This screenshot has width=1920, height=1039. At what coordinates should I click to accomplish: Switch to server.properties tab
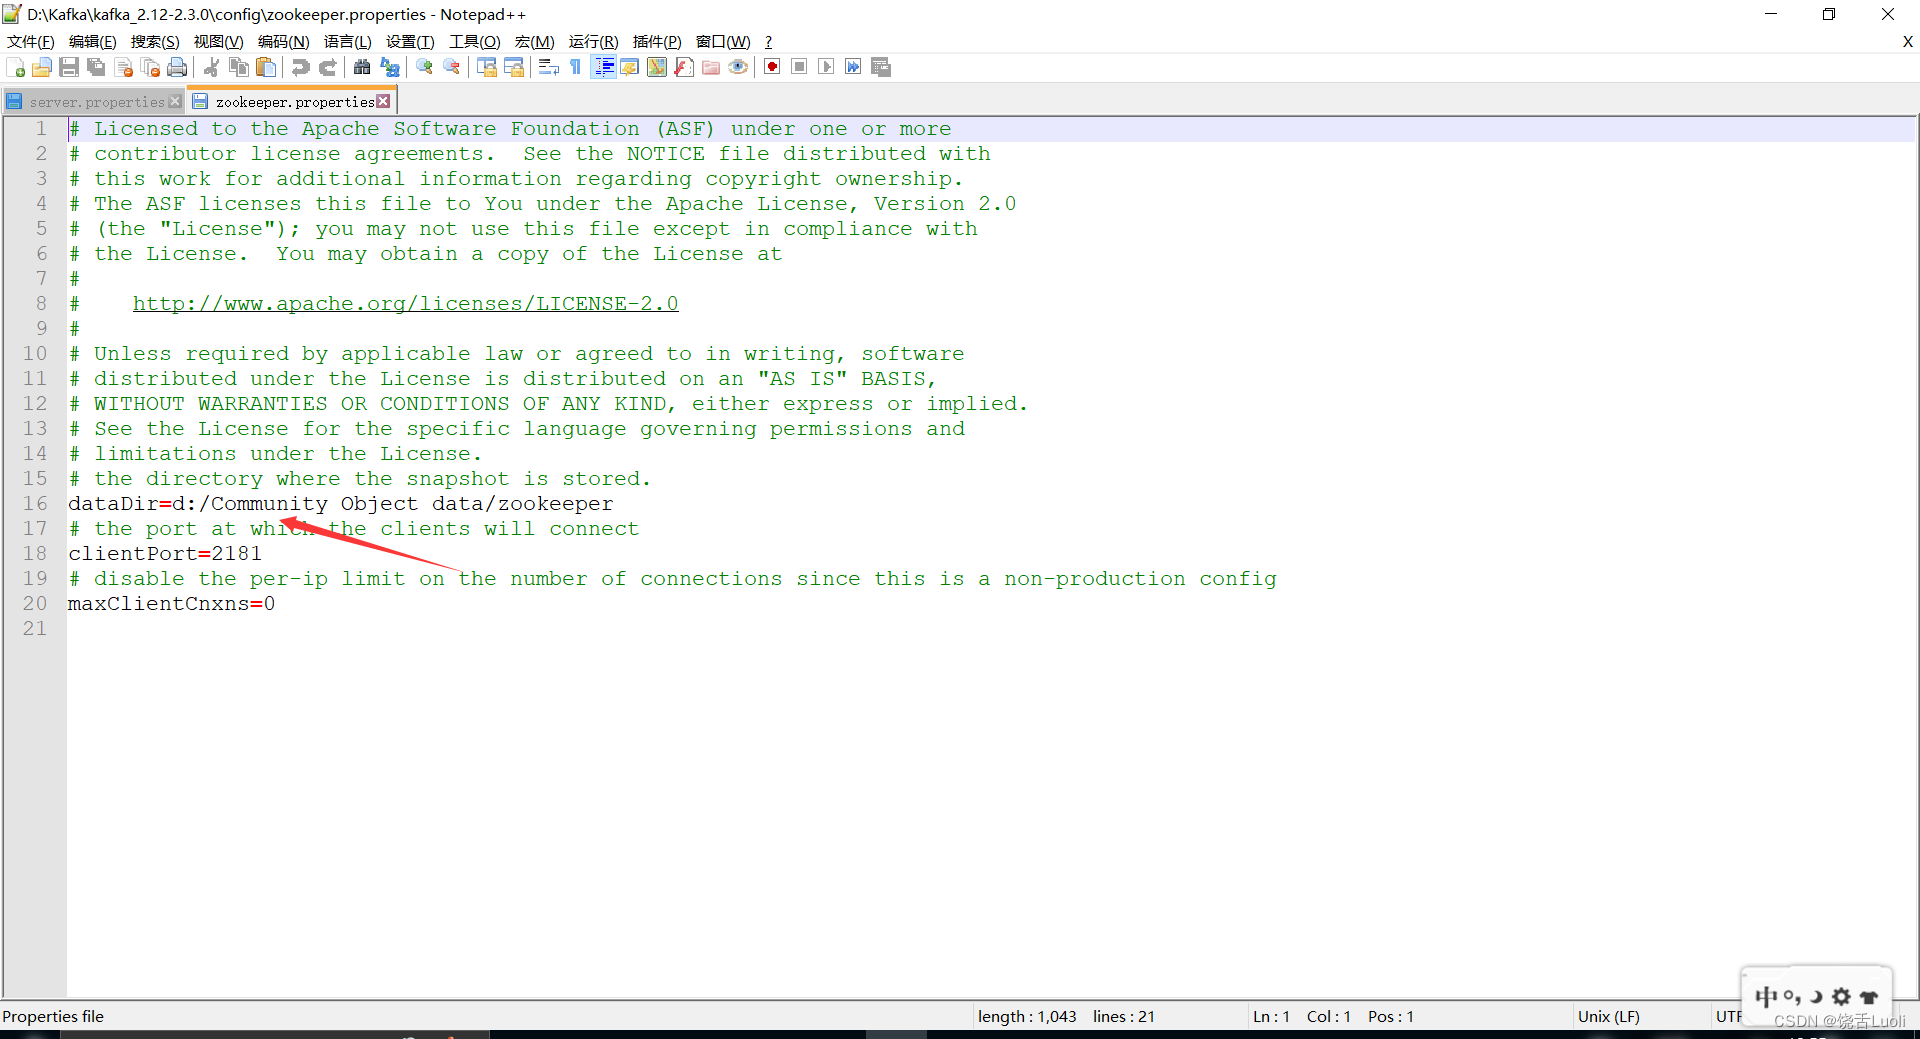pos(97,102)
